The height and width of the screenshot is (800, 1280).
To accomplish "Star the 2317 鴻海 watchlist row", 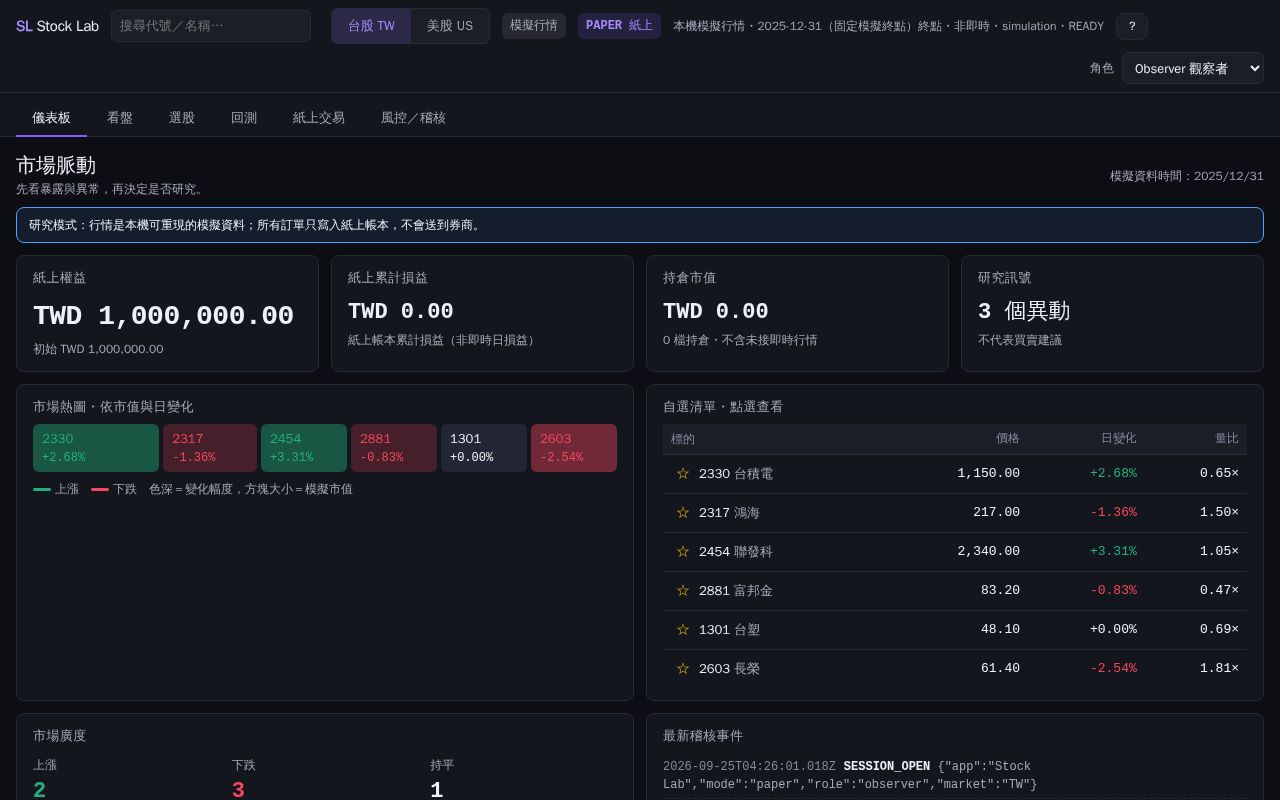I will point(683,512).
